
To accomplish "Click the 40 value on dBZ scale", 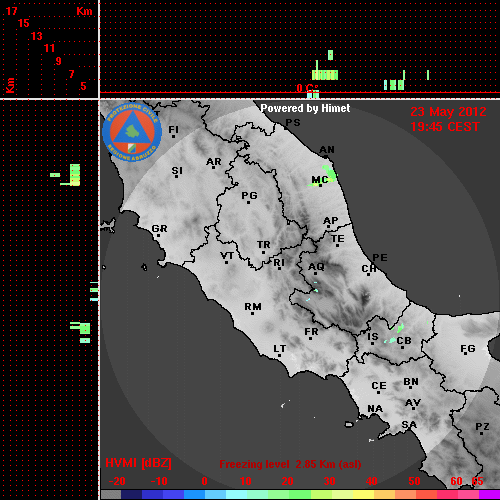I will (372, 481).
